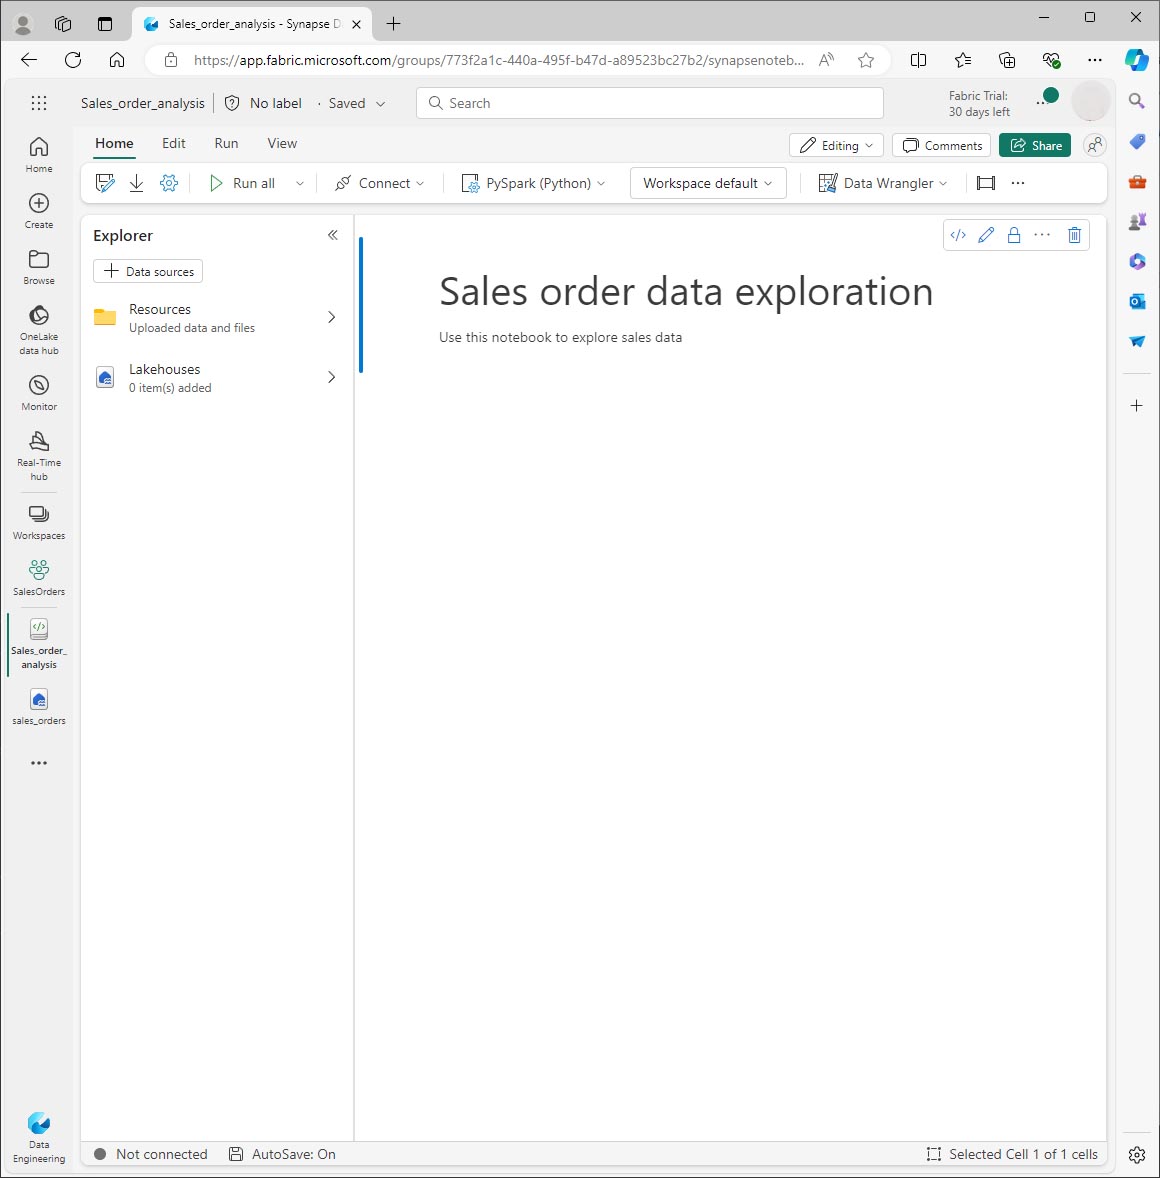1160x1178 pixels.
Task: Click Run all button
Action: [242, 183]
